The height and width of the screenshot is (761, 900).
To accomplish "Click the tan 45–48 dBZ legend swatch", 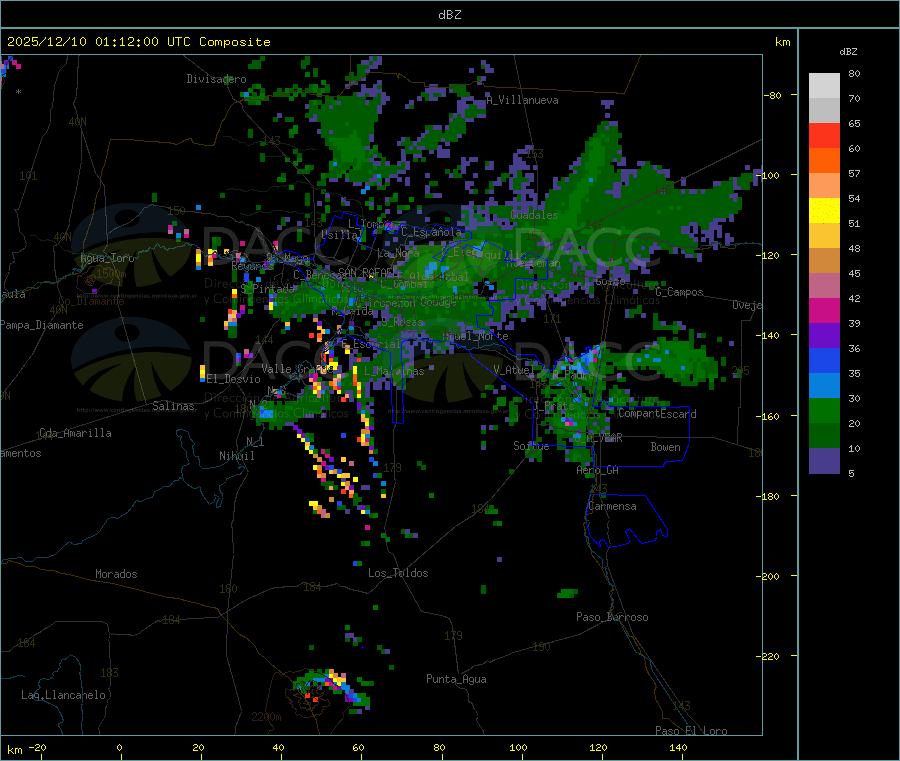I will click(824, 261).
